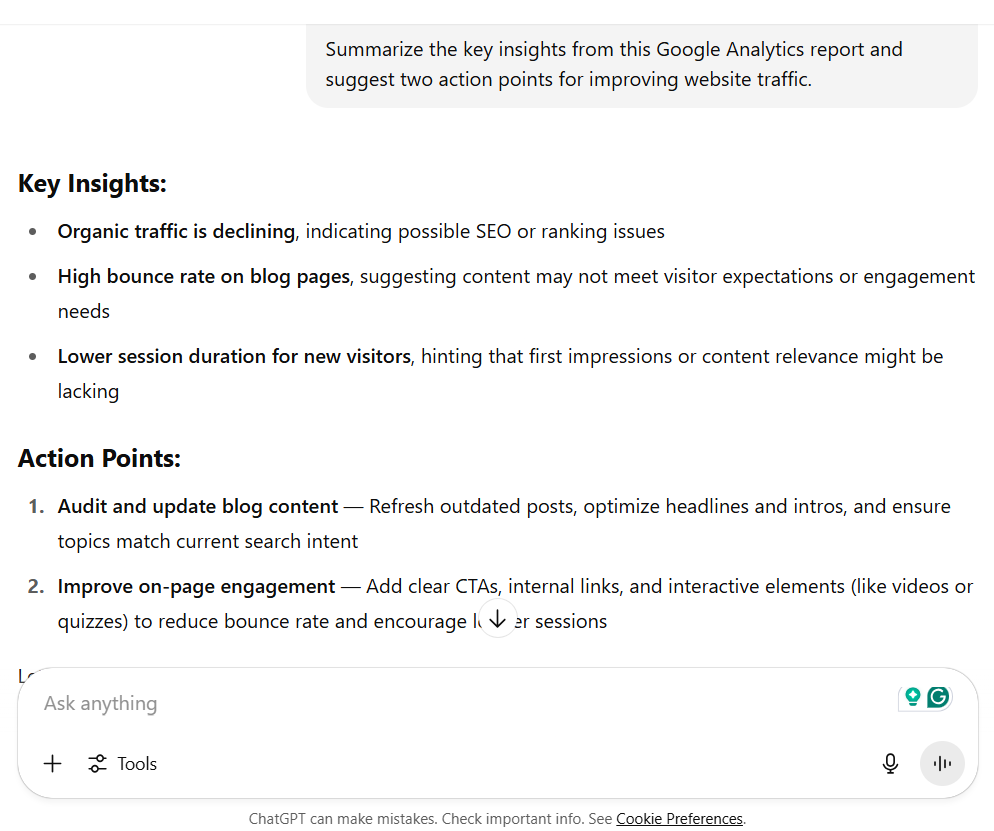Click the High bounce rate bullet text
The height and width of the screenshot is (831, 994).
coord(204,276)
